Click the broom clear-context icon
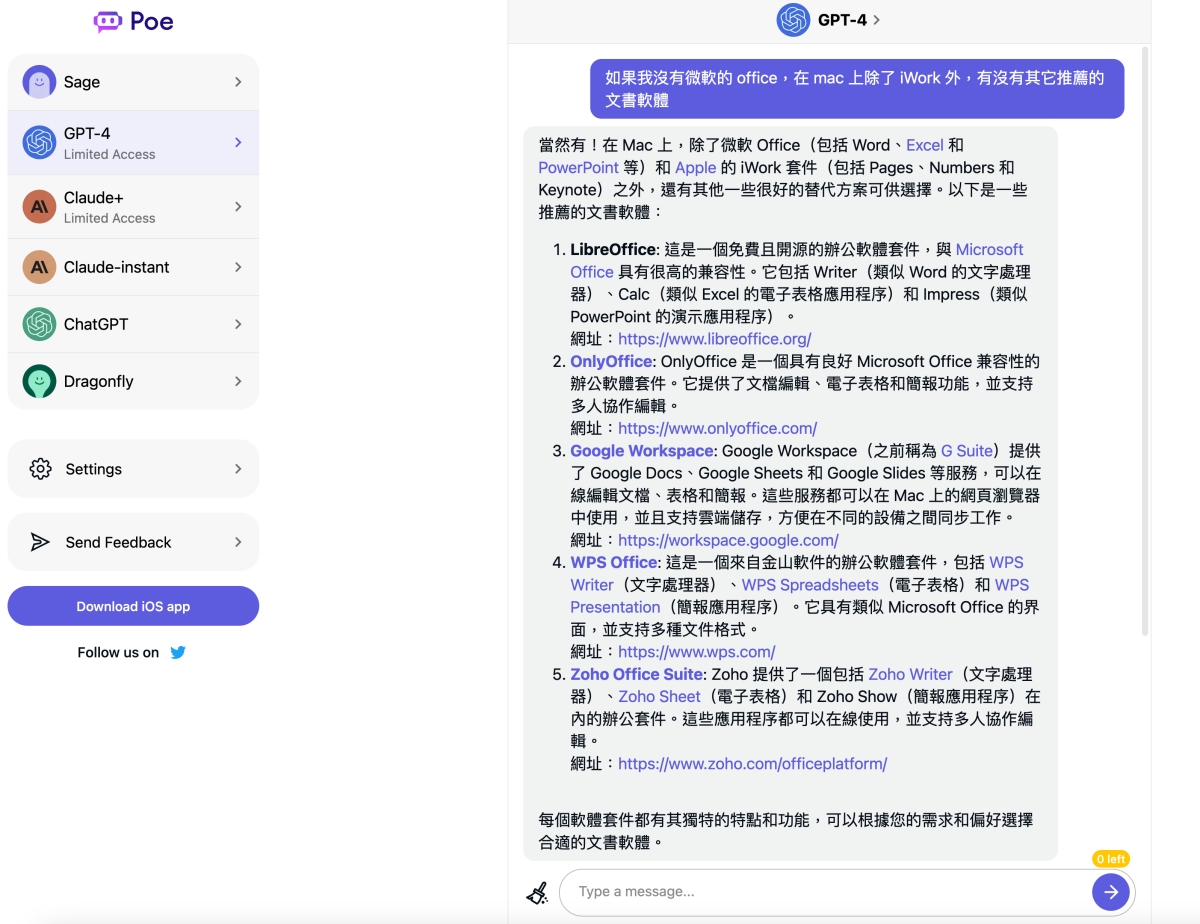Screen dimensions: 1200x924 537,892
